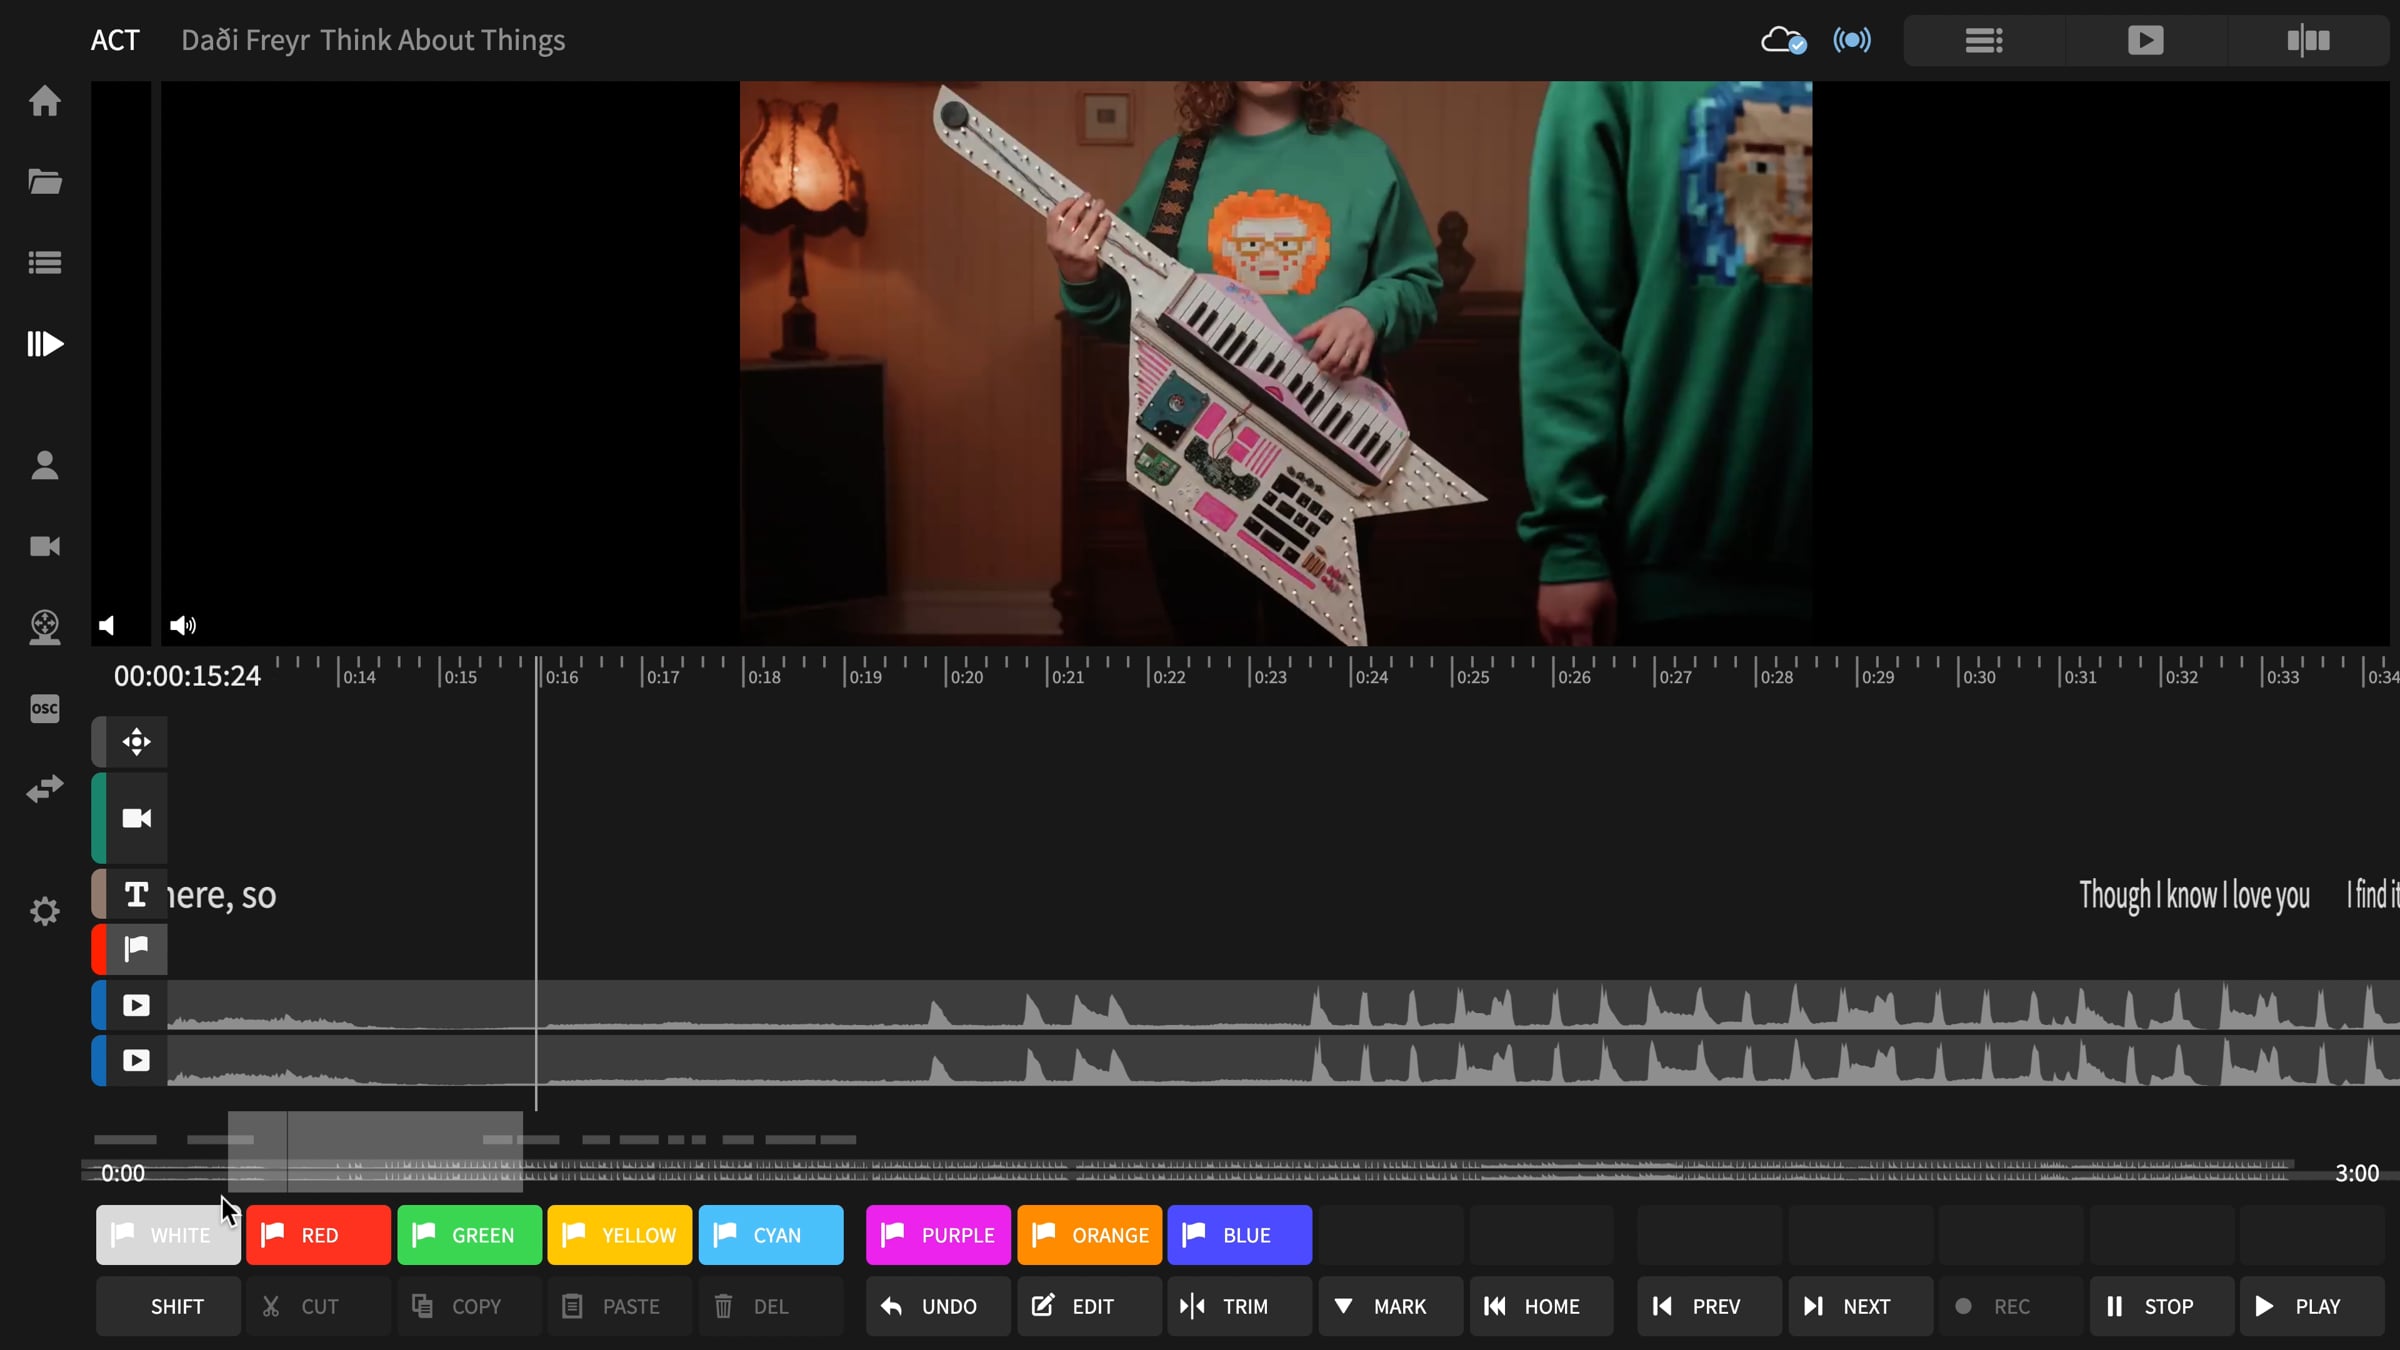This screenshot has height=1350, width=2400.
Task: Toggle the loud speaker volume icon
Action: [x=182, y=626]
